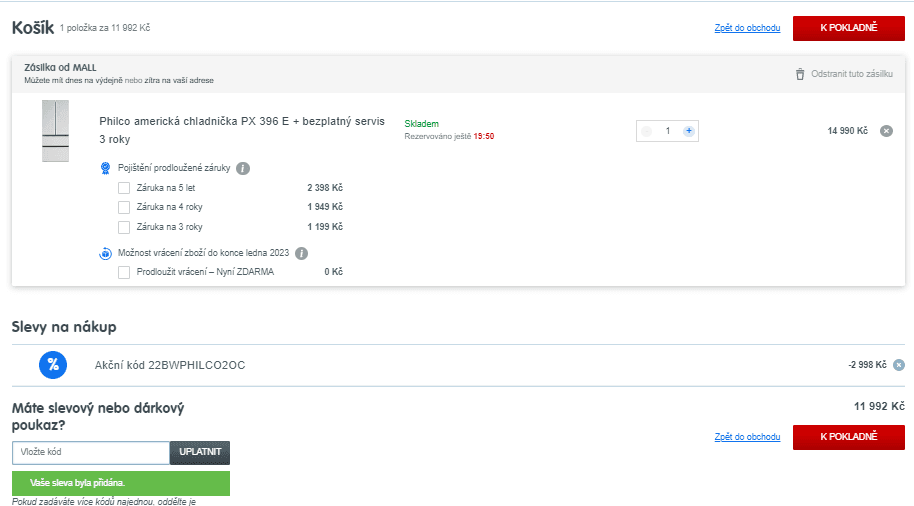This screenshot has width=914, height=506.
Task: Click the -2 998 Kč discount amount
Action: point(867,365)
